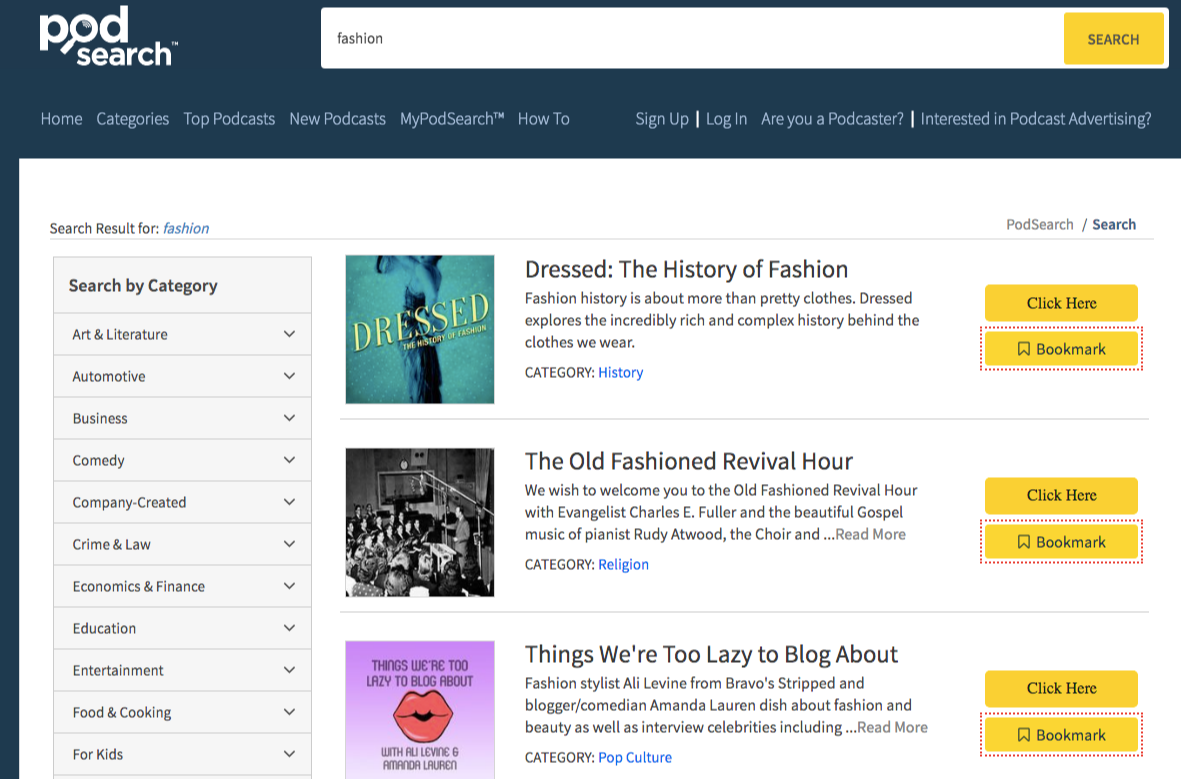This screenshot has height=779, width=1181.
Task: Open Dressed: The History of Fashion title
Action: click(x=686, y=270)
